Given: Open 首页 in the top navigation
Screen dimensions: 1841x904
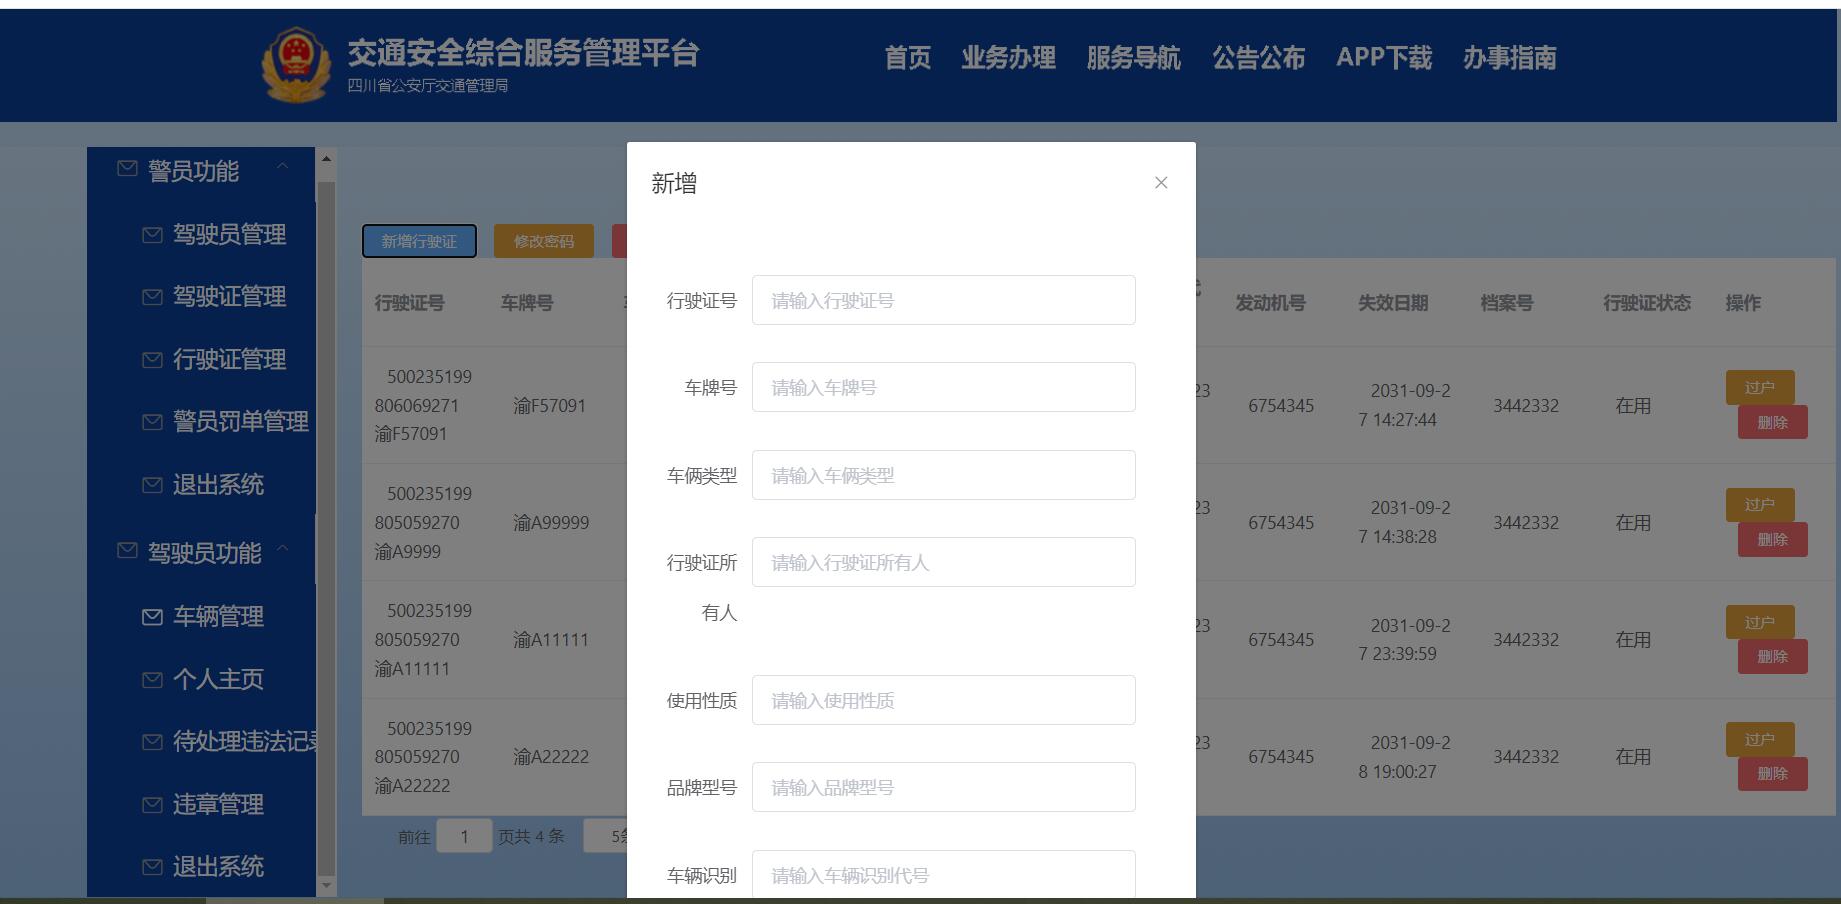Looking at the screenshot, I should (x=908, y=58).
